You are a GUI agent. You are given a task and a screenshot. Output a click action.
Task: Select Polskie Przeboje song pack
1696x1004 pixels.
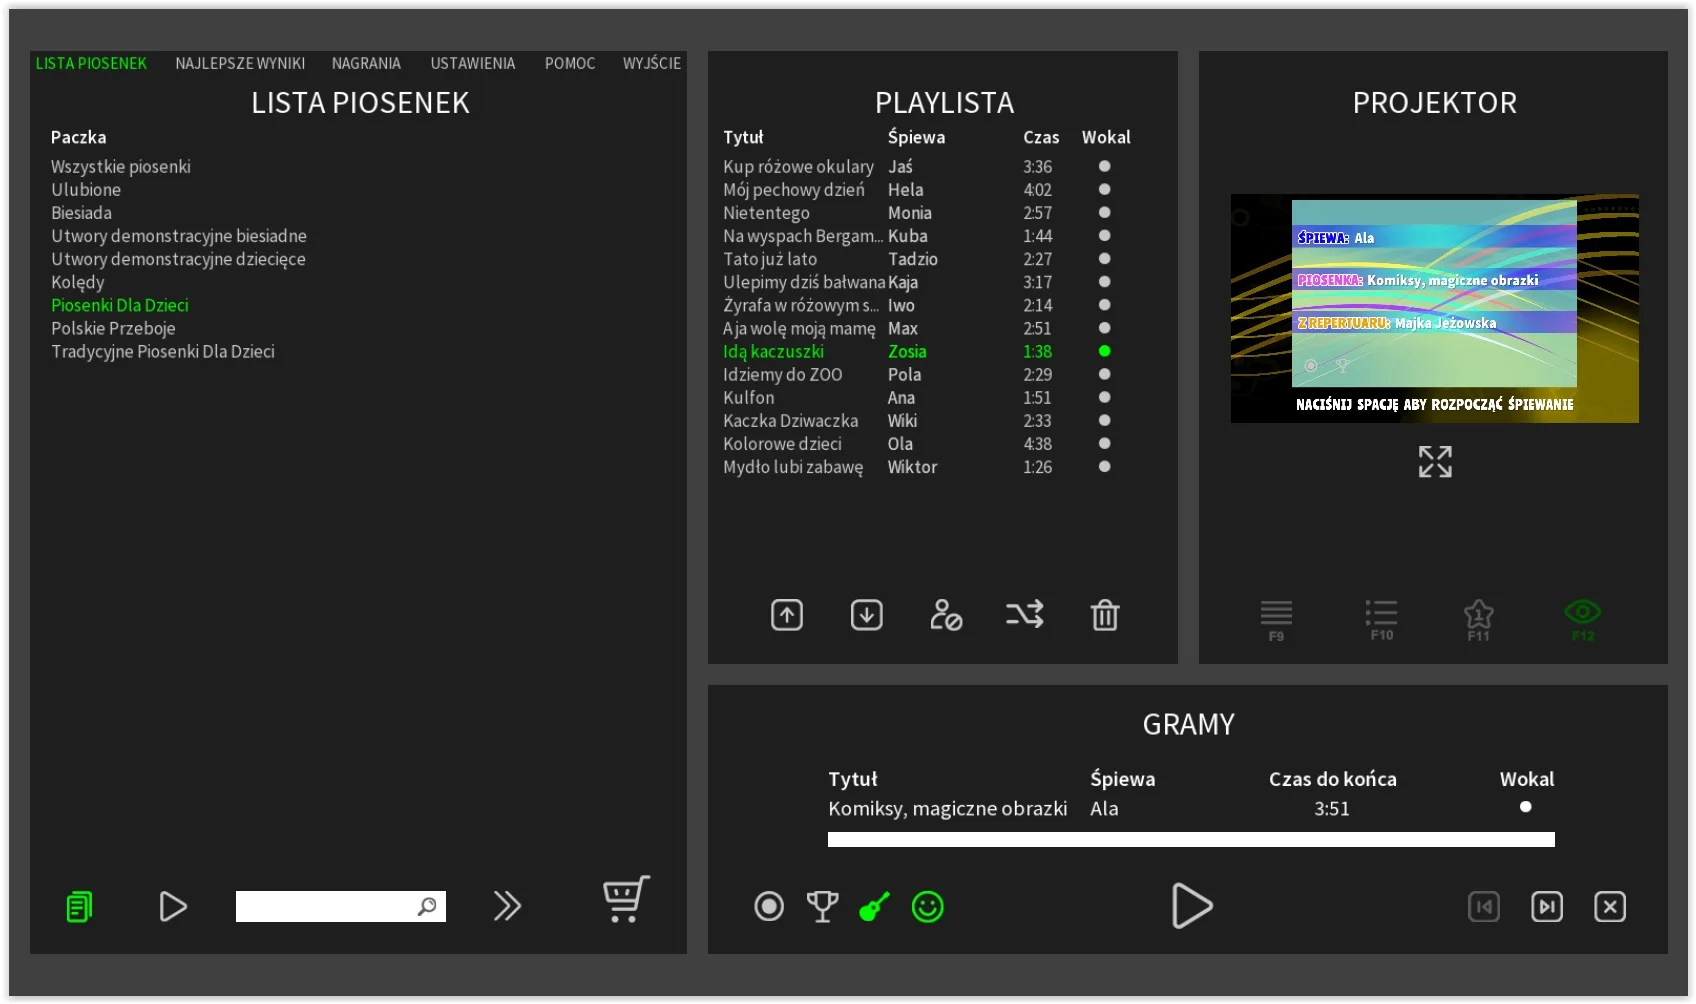point(113,328)
